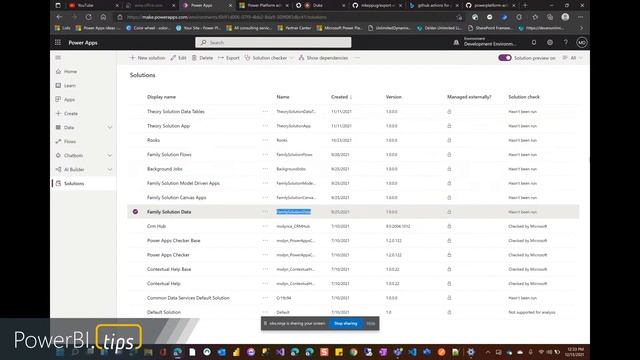640x360 pixels.
Task: Sort by Created column header
Action: click(x=341, y=97)
